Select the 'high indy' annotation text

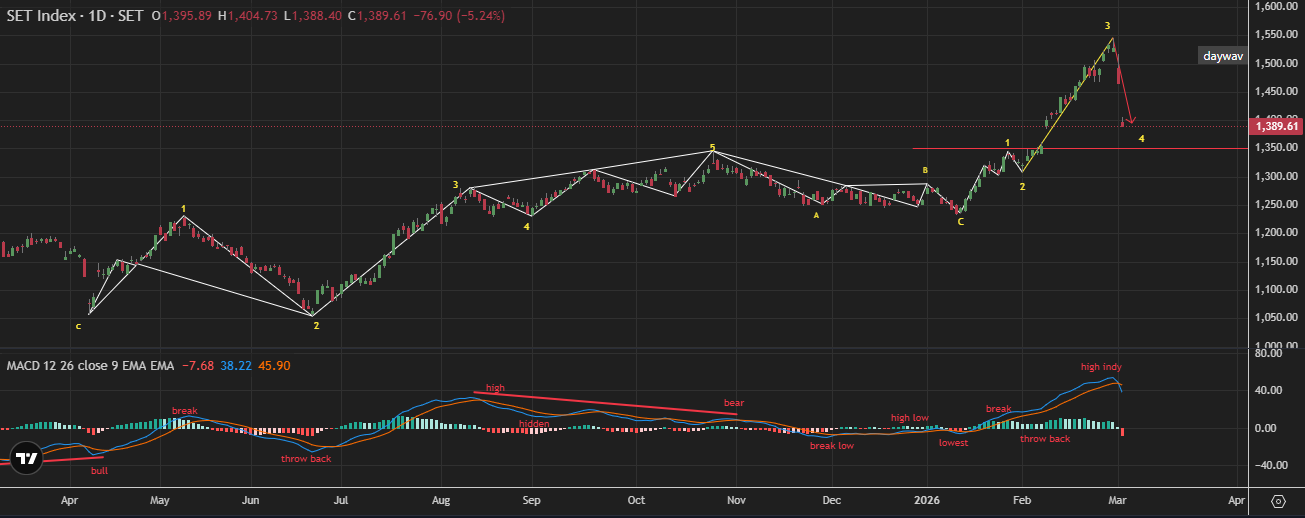click(1101, 367)
